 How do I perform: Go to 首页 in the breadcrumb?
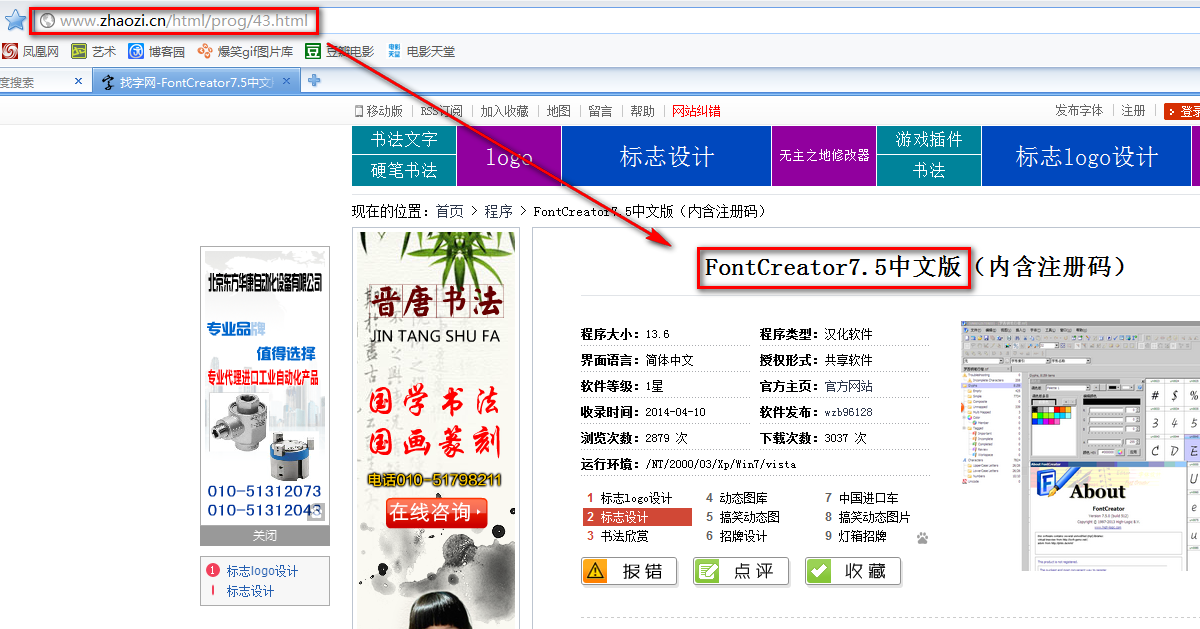pos(449,211)
